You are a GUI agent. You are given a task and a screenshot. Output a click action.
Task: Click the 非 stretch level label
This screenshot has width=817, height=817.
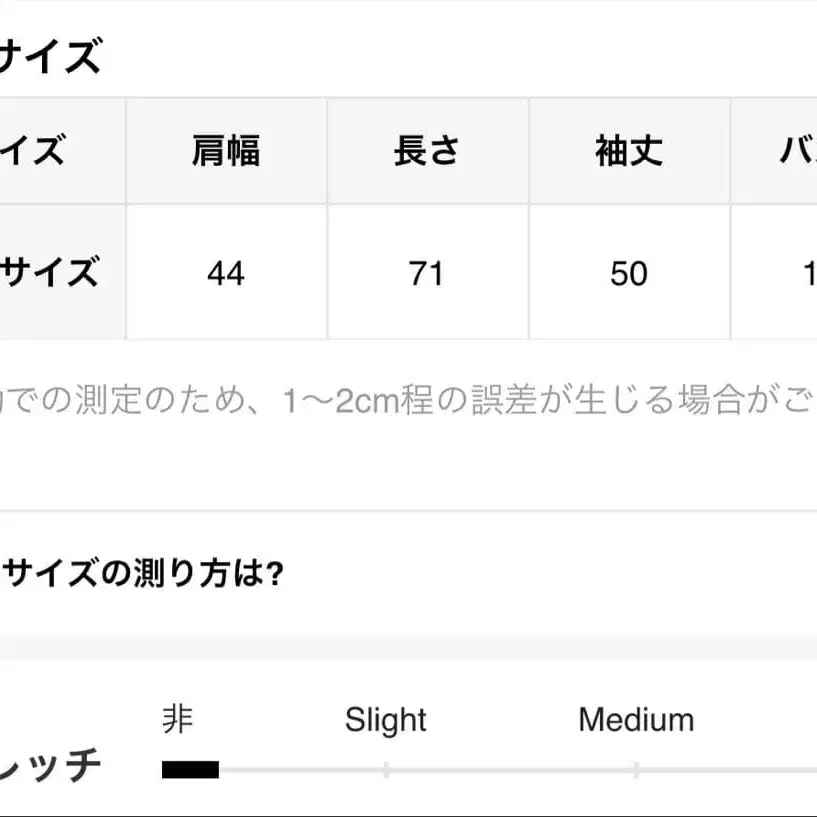click(178, 718)
